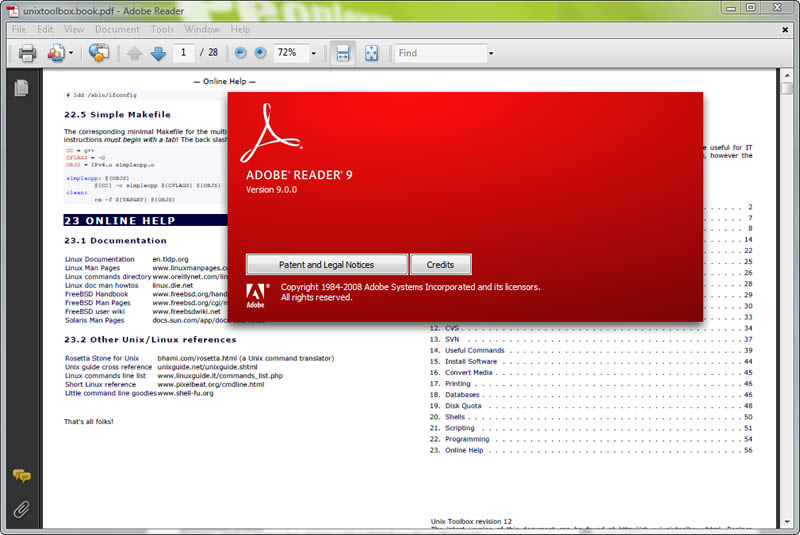Expand the zoom percentage dropdown
Viewport: 800px width, 535px height.
point(313,53)
